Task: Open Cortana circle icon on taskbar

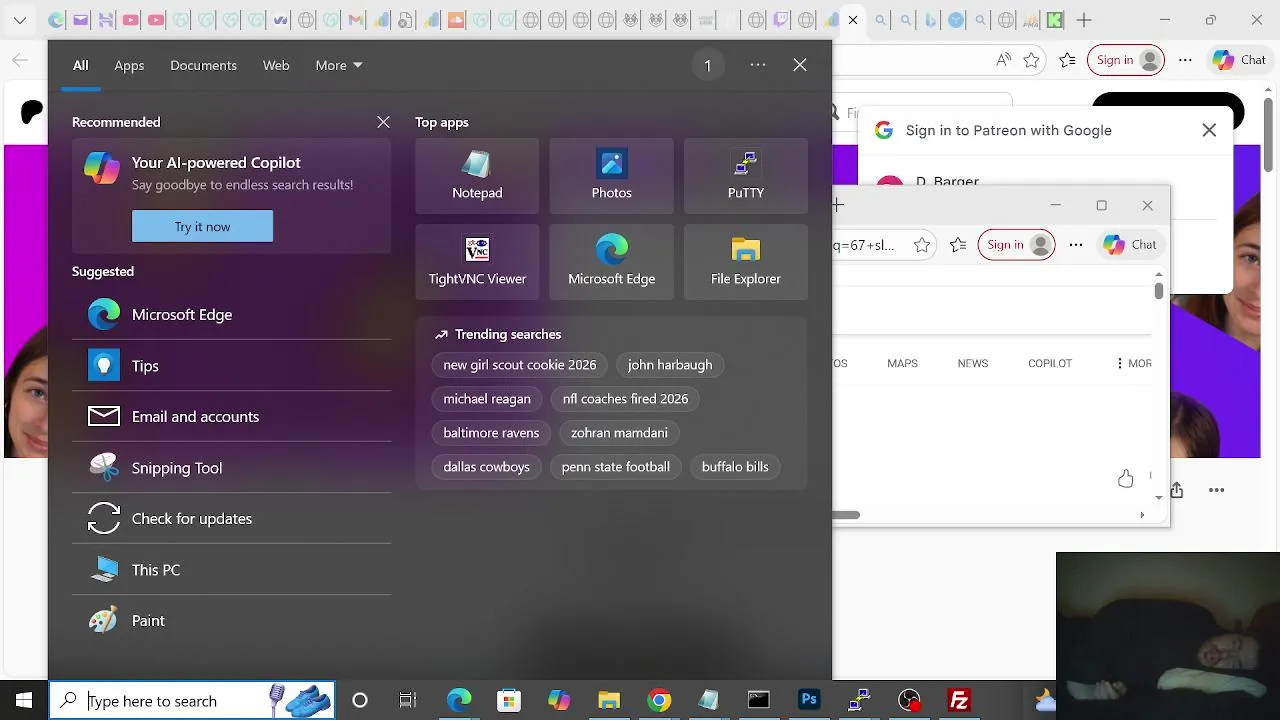Action: click(x=360, y=700)
